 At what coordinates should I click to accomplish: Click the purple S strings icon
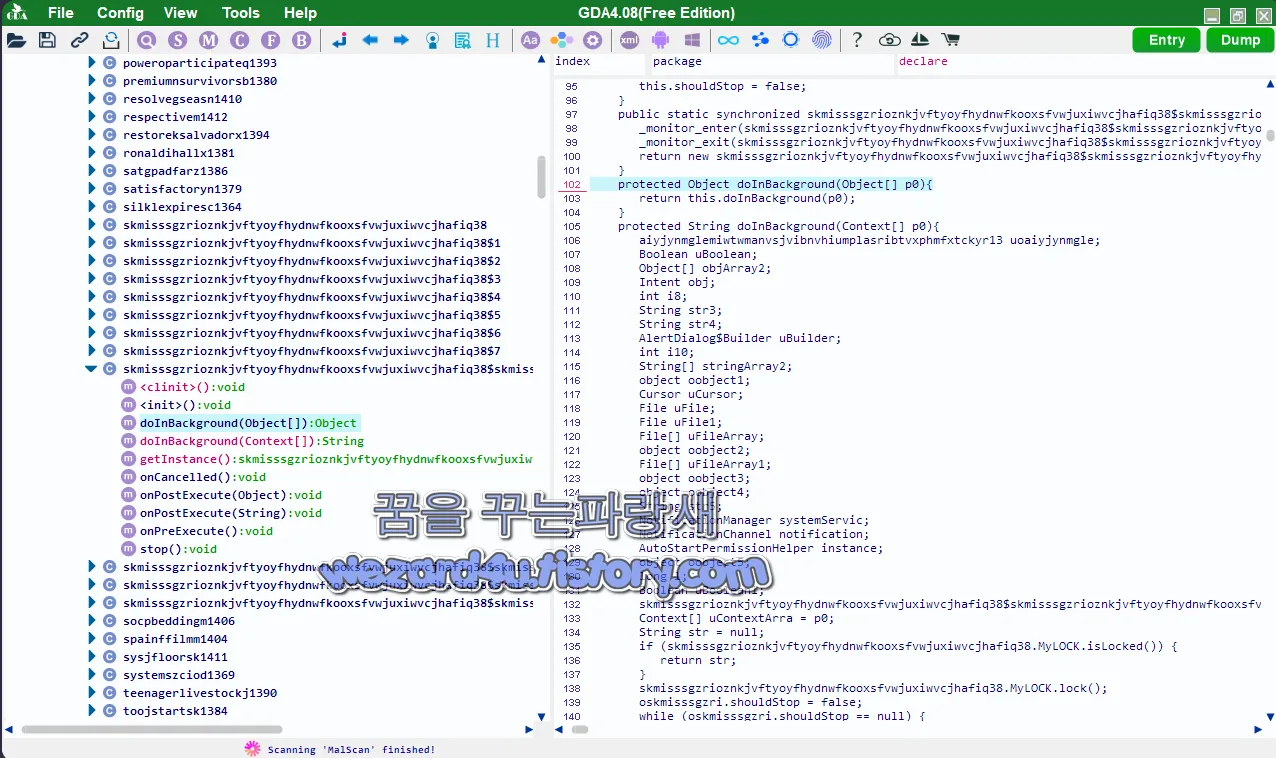click(x=178, y=40)
